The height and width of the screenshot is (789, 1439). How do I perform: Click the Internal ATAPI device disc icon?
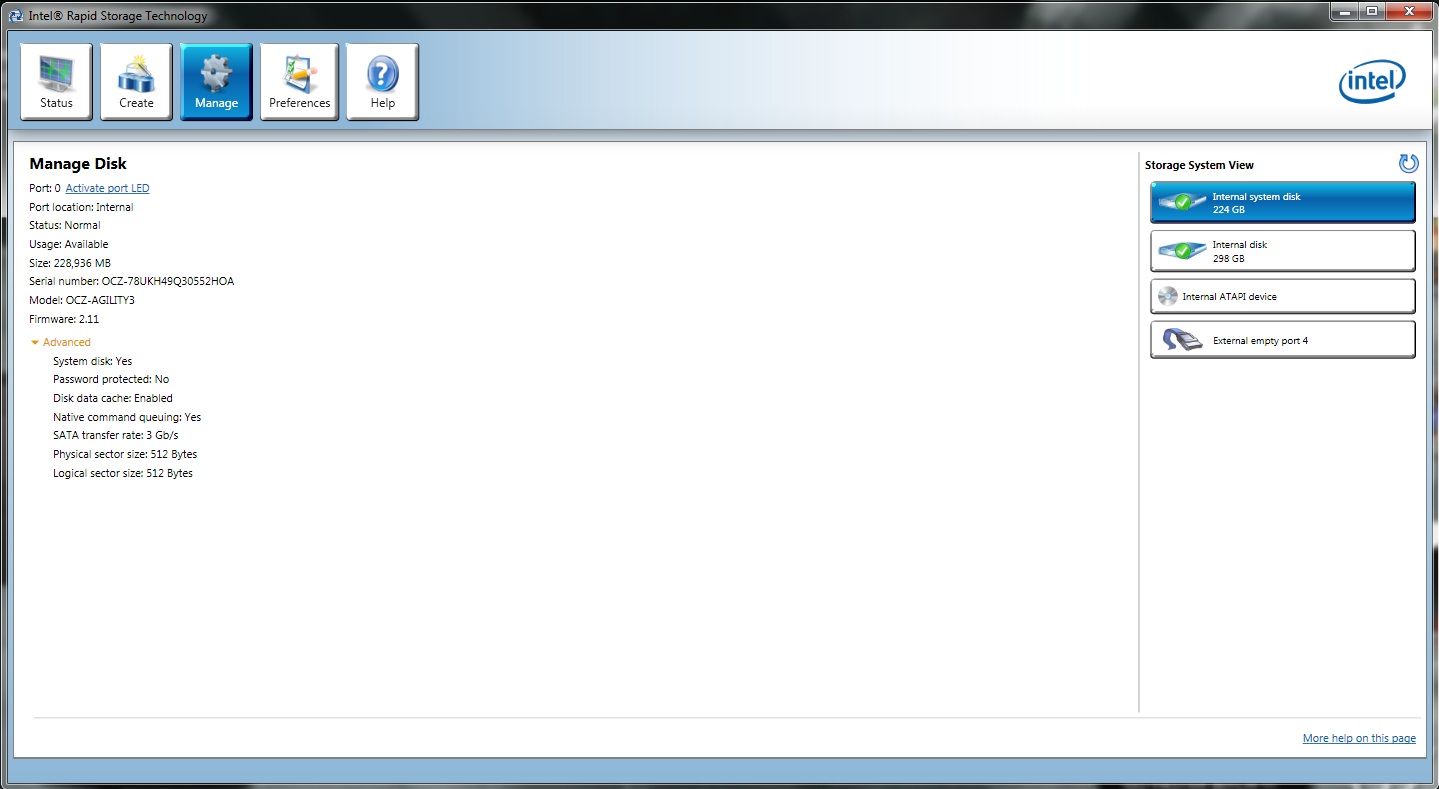point(1167,296)
